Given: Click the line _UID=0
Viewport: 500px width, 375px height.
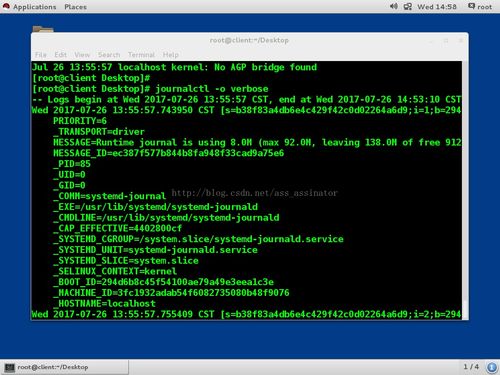Looking at the screenshot, I should (x=69, y=174).
